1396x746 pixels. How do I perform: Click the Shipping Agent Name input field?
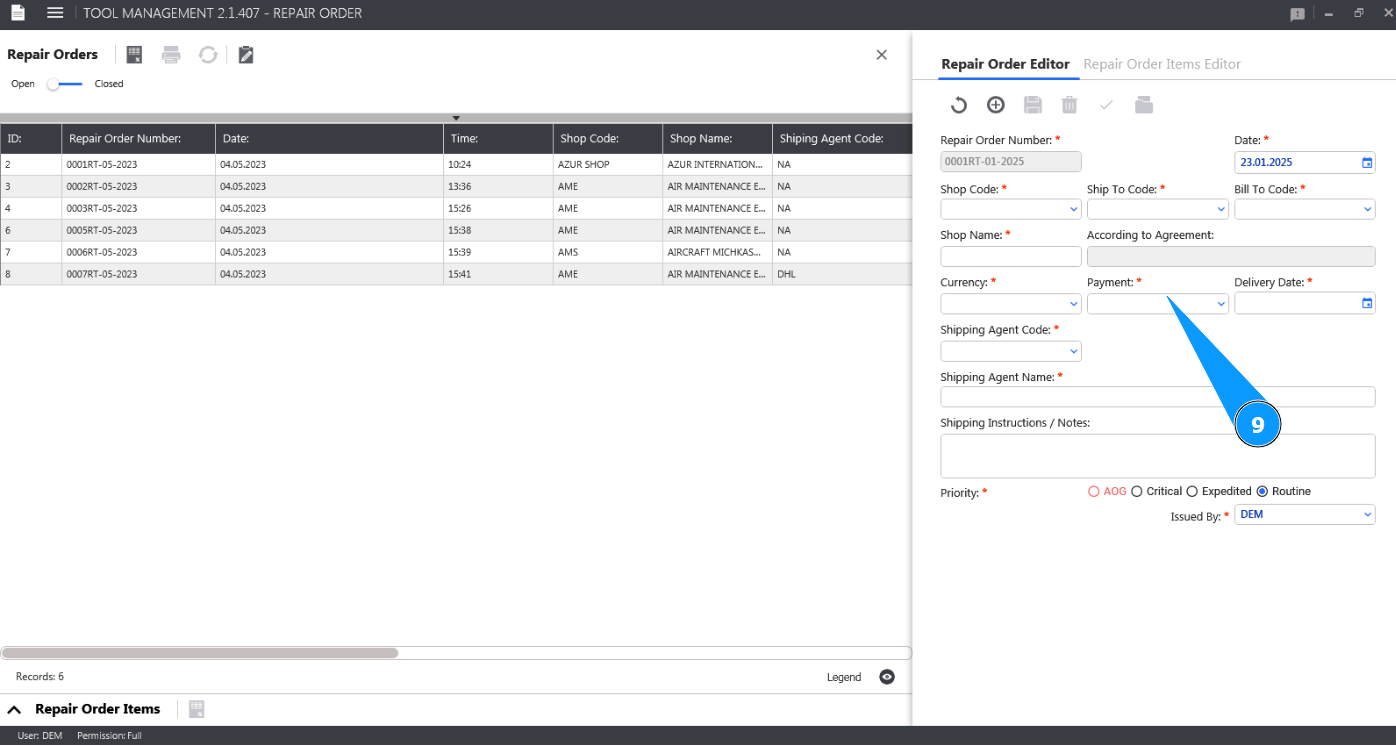[1158, 397]
